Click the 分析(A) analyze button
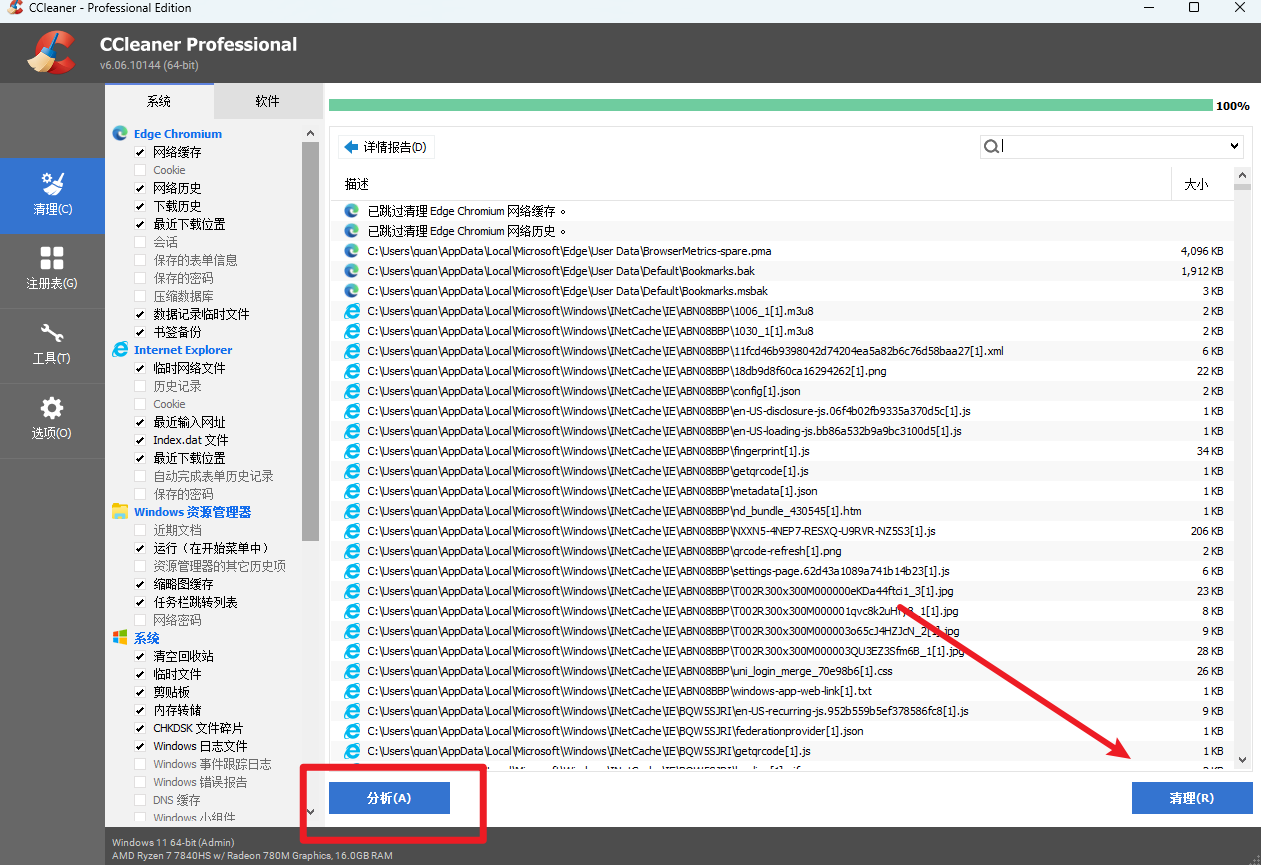 tap(389, 798)
